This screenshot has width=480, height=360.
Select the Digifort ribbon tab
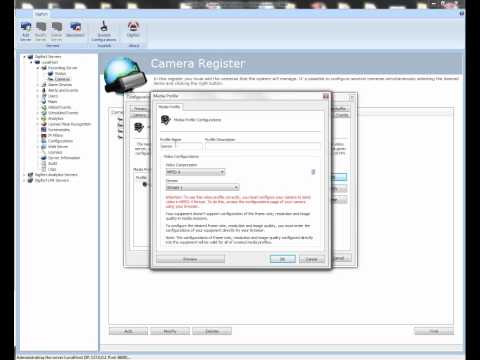pos(41,14)
